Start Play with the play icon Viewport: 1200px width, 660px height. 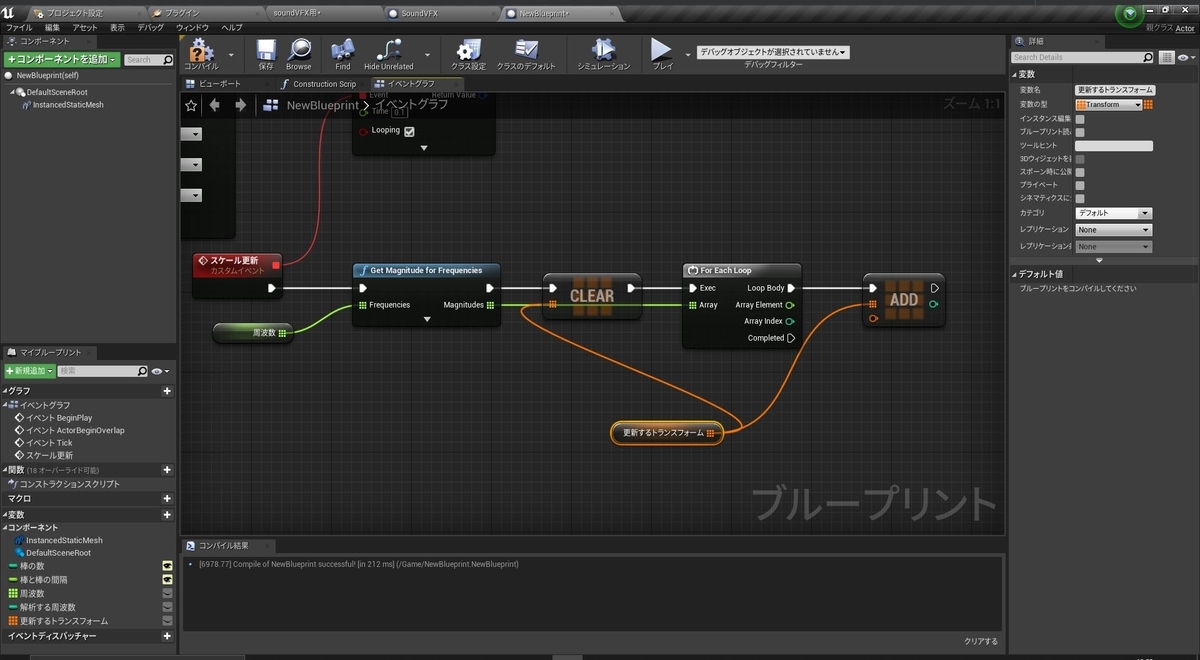(661, 50)
